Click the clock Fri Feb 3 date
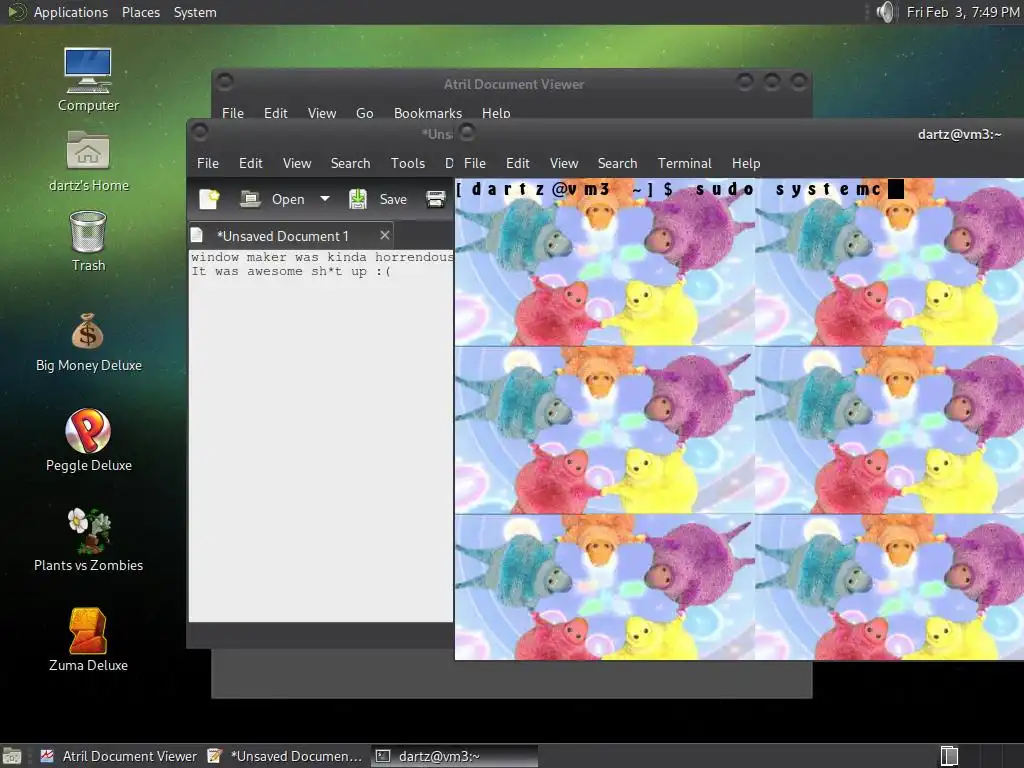Image resolution: width=1024 pixels, height=768 pixels. coord(963,12)
